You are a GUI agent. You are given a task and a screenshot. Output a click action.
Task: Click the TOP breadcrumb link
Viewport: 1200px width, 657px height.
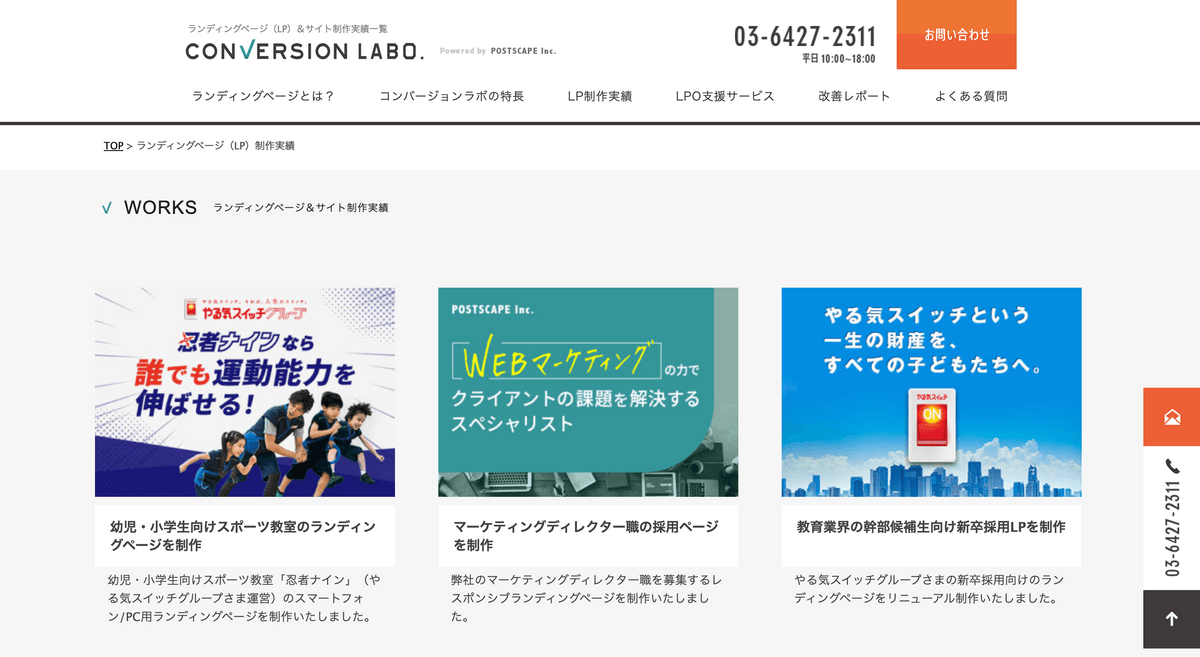(x=113, y=146)
